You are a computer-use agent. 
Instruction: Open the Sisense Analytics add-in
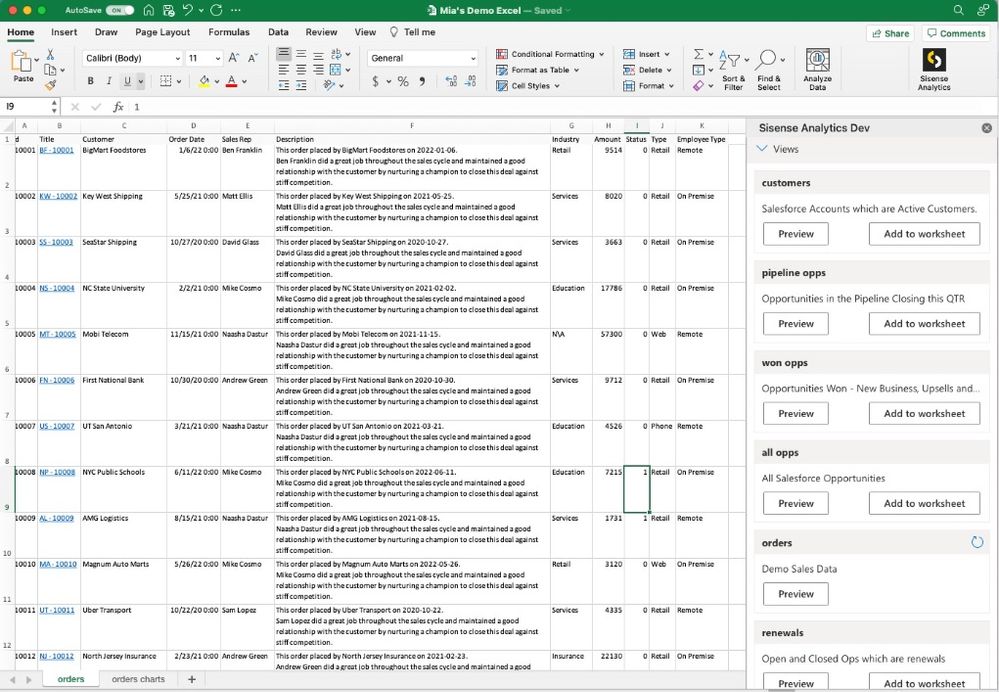click(933, 68)
